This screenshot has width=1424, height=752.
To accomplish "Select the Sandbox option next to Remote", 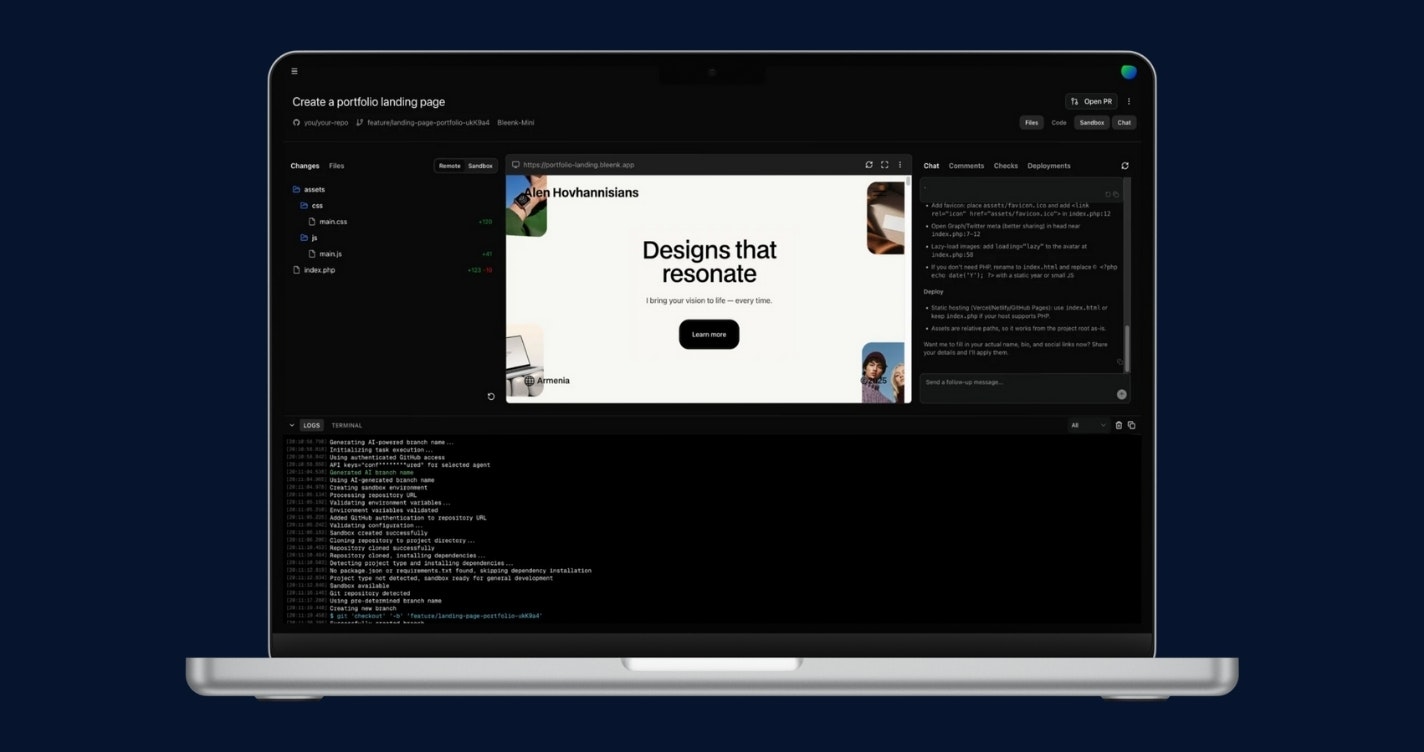I will [480, 166].
